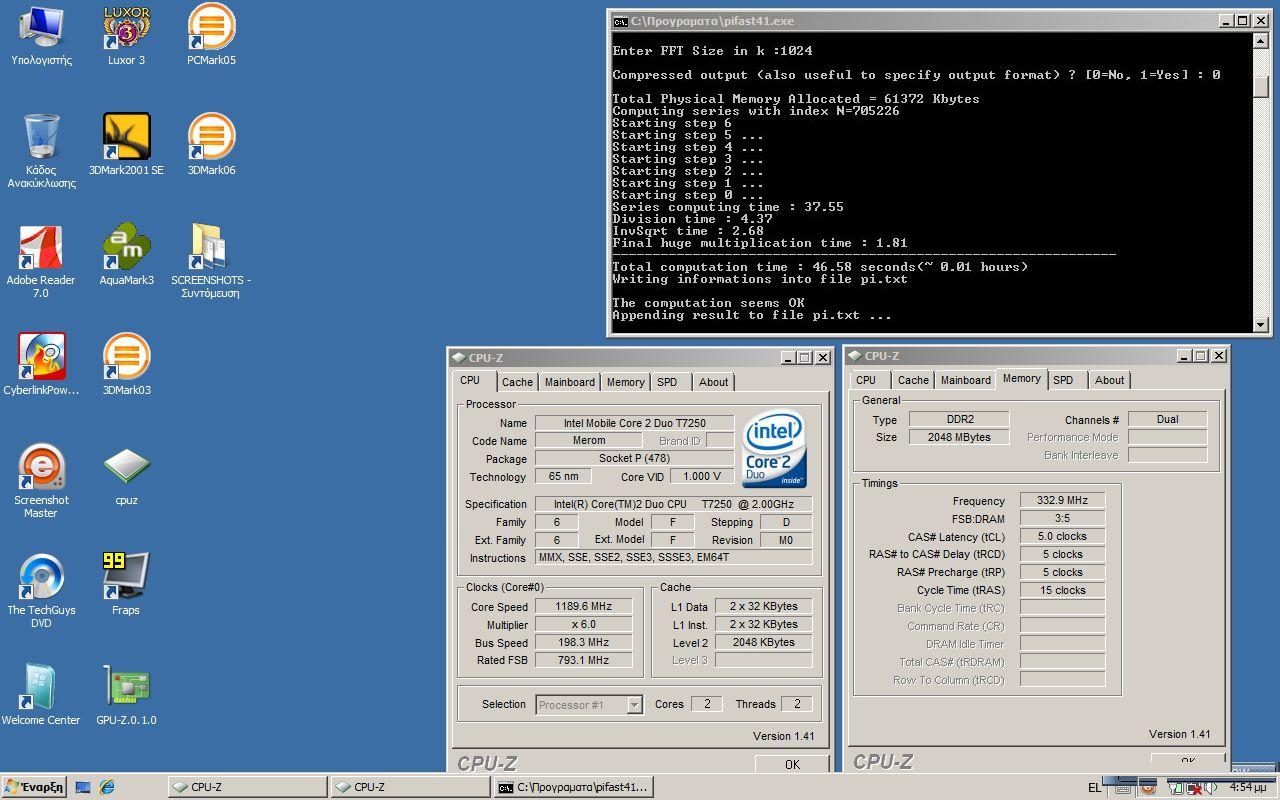The height and width of the screenshot is (800, 1280).
Task: Click Total computation time line in console
Action: click(x=820, y=267)
